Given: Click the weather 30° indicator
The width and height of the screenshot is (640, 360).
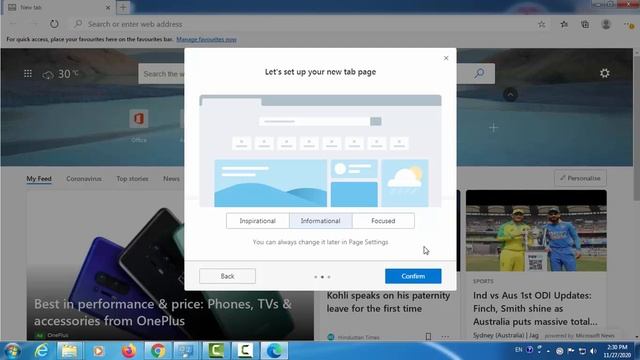Looking at the screenshot, I should [x=60, y=74].
